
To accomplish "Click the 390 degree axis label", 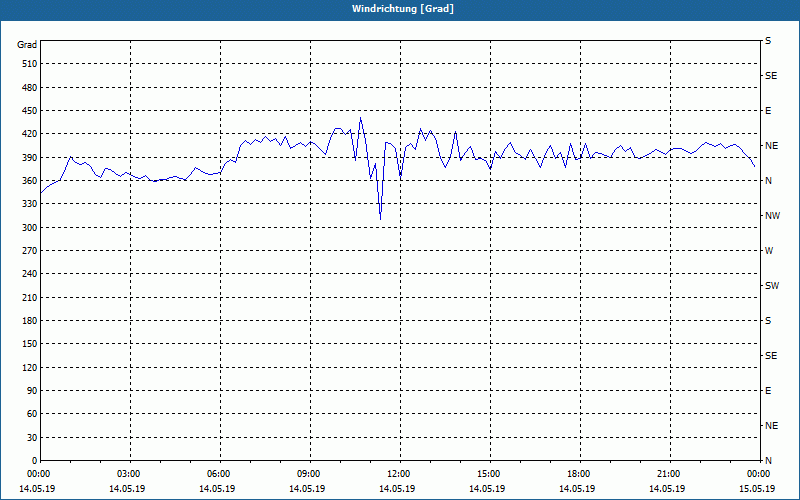I will (30, 157).
